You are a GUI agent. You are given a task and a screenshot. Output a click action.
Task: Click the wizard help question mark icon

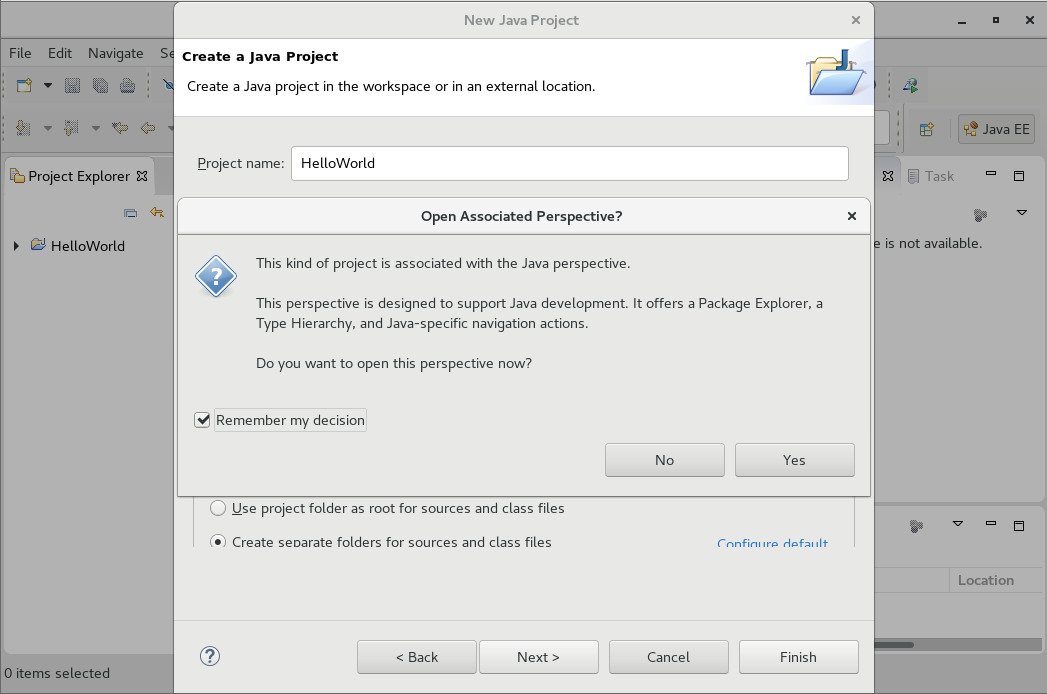(x=210, y=656)
